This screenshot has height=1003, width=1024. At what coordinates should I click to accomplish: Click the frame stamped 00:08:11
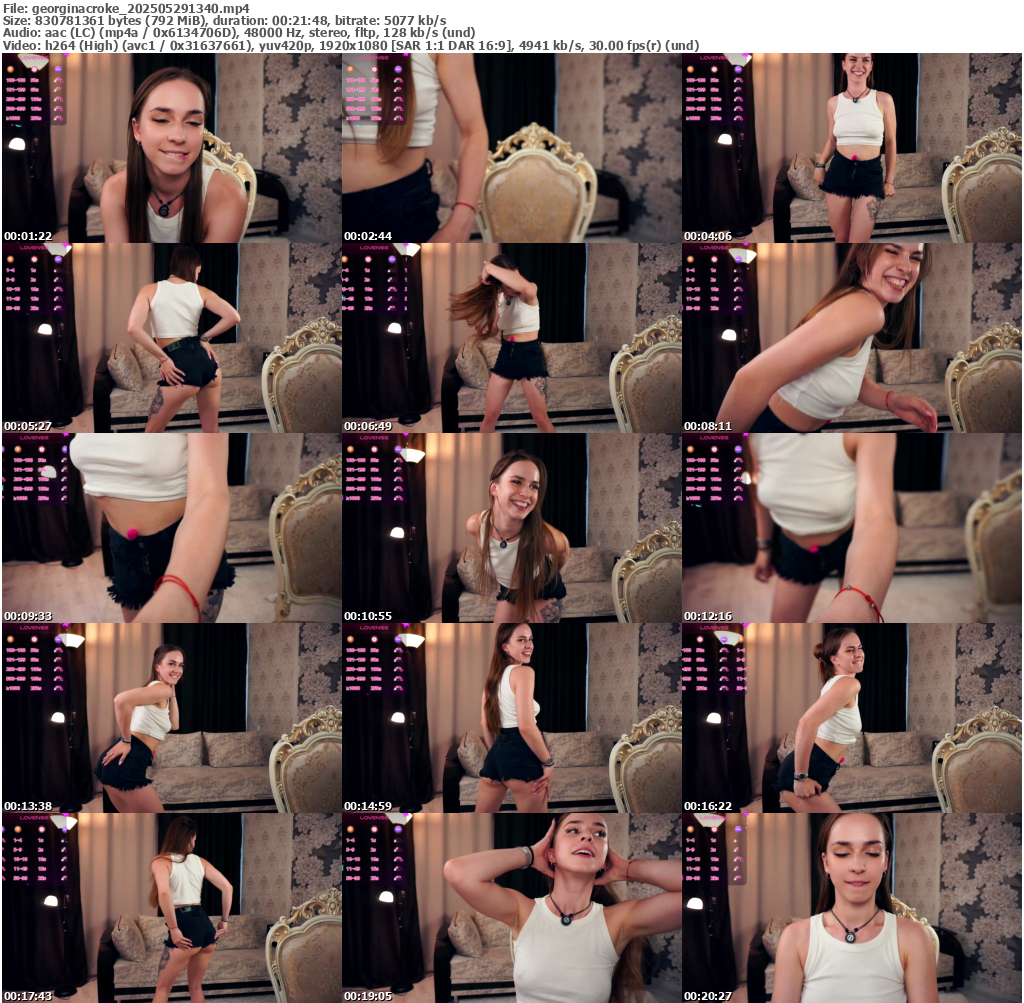pyautogui.click(x=852, y=338)
